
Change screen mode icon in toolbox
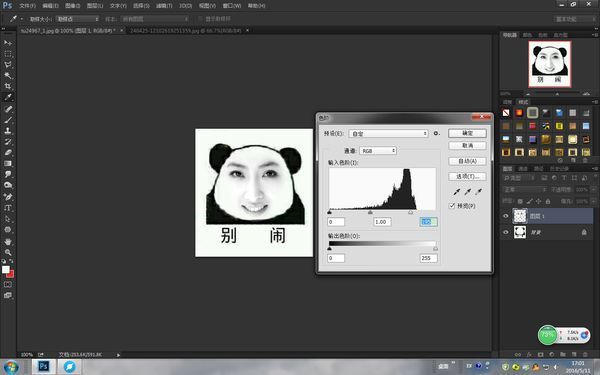coord(8,295)
